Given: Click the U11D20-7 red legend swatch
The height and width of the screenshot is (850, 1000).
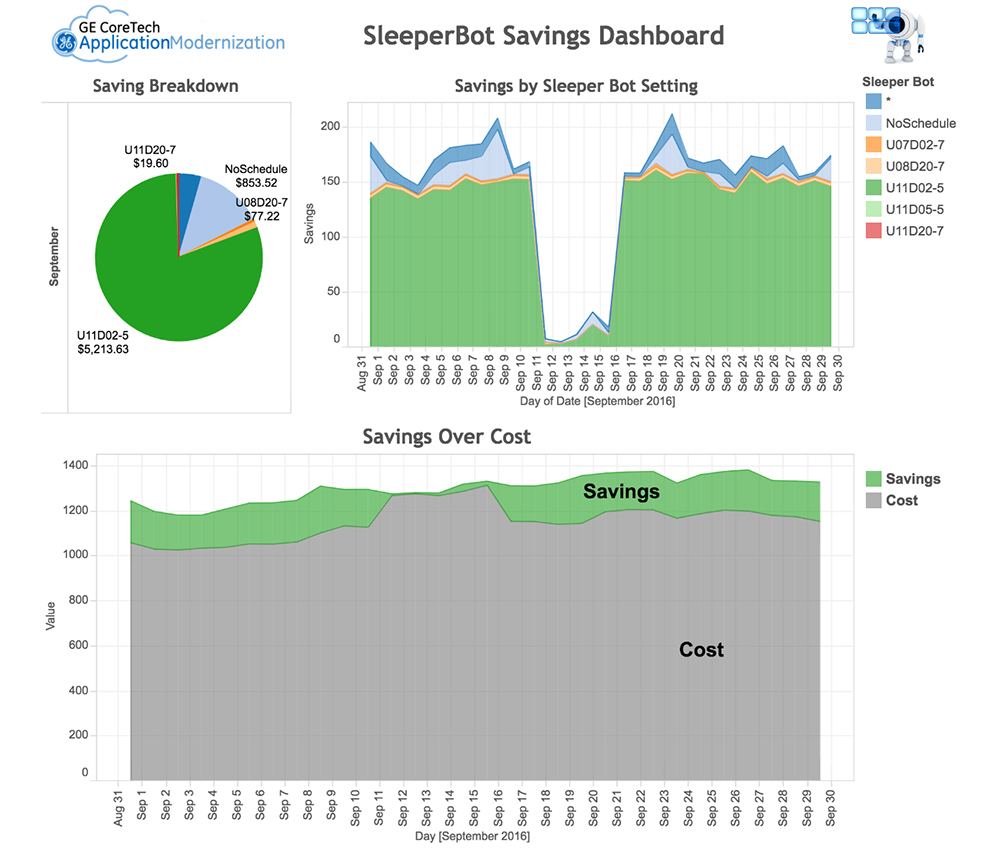Looking at the screenshot, I should (x=874, y=231).
